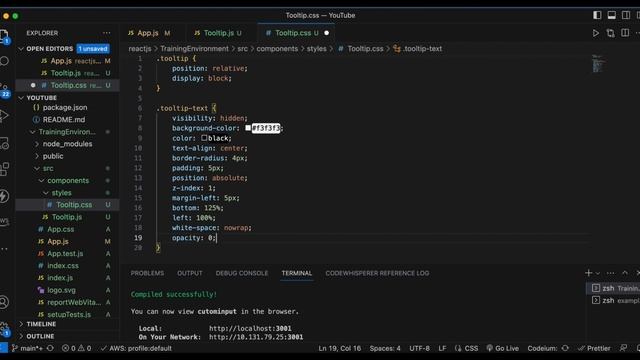
Task: Click main branch indicator in status bar
Action: click(x=27, y=348)
